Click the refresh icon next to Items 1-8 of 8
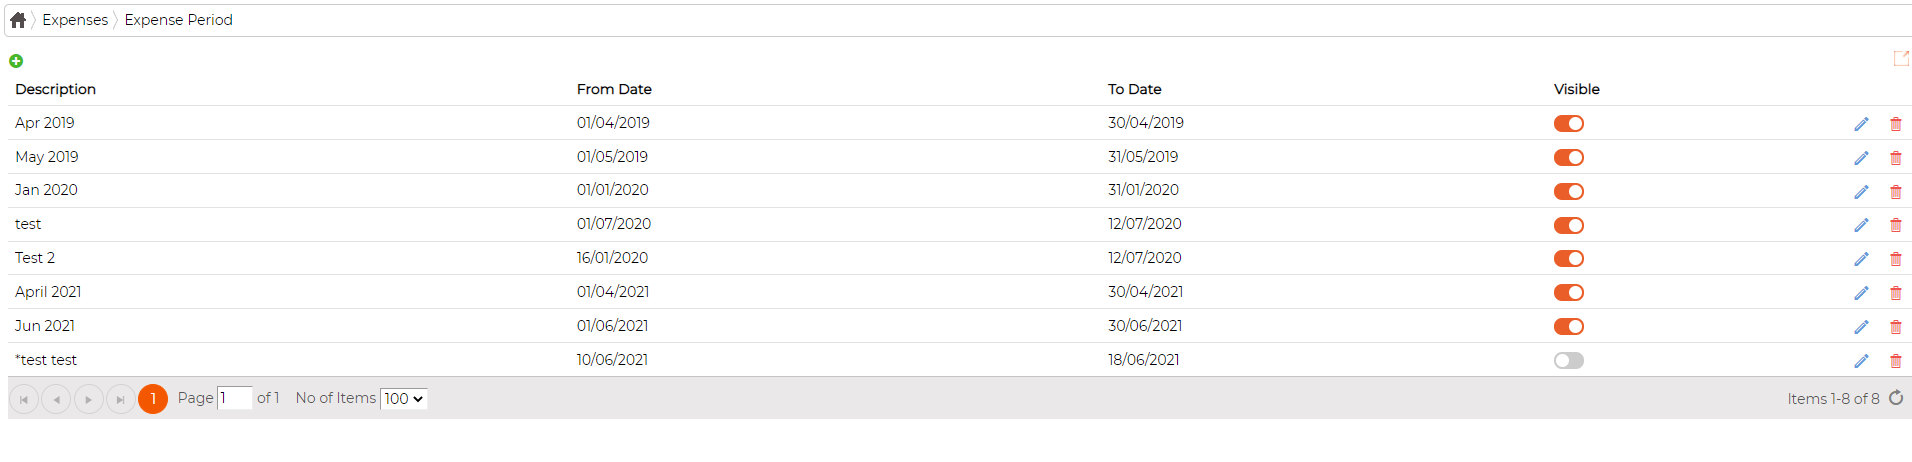Image resolution: width=1912 pixels, height=462 pixels. [x=1896, y=398]
